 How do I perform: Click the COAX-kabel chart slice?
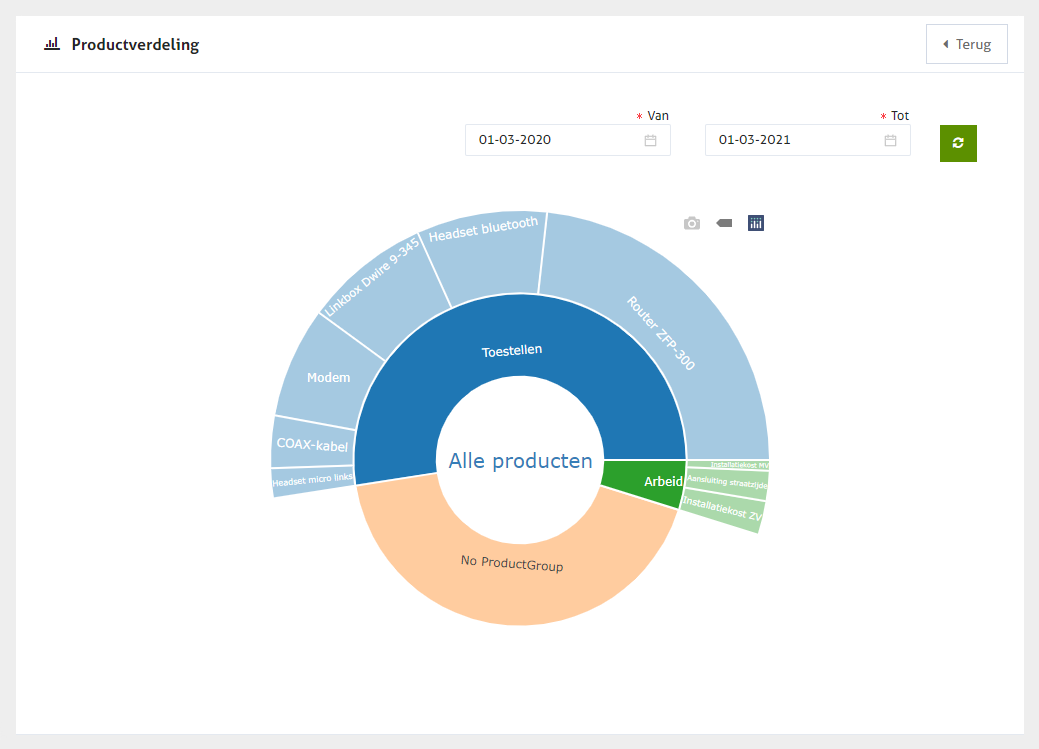(x=312, y=445)
